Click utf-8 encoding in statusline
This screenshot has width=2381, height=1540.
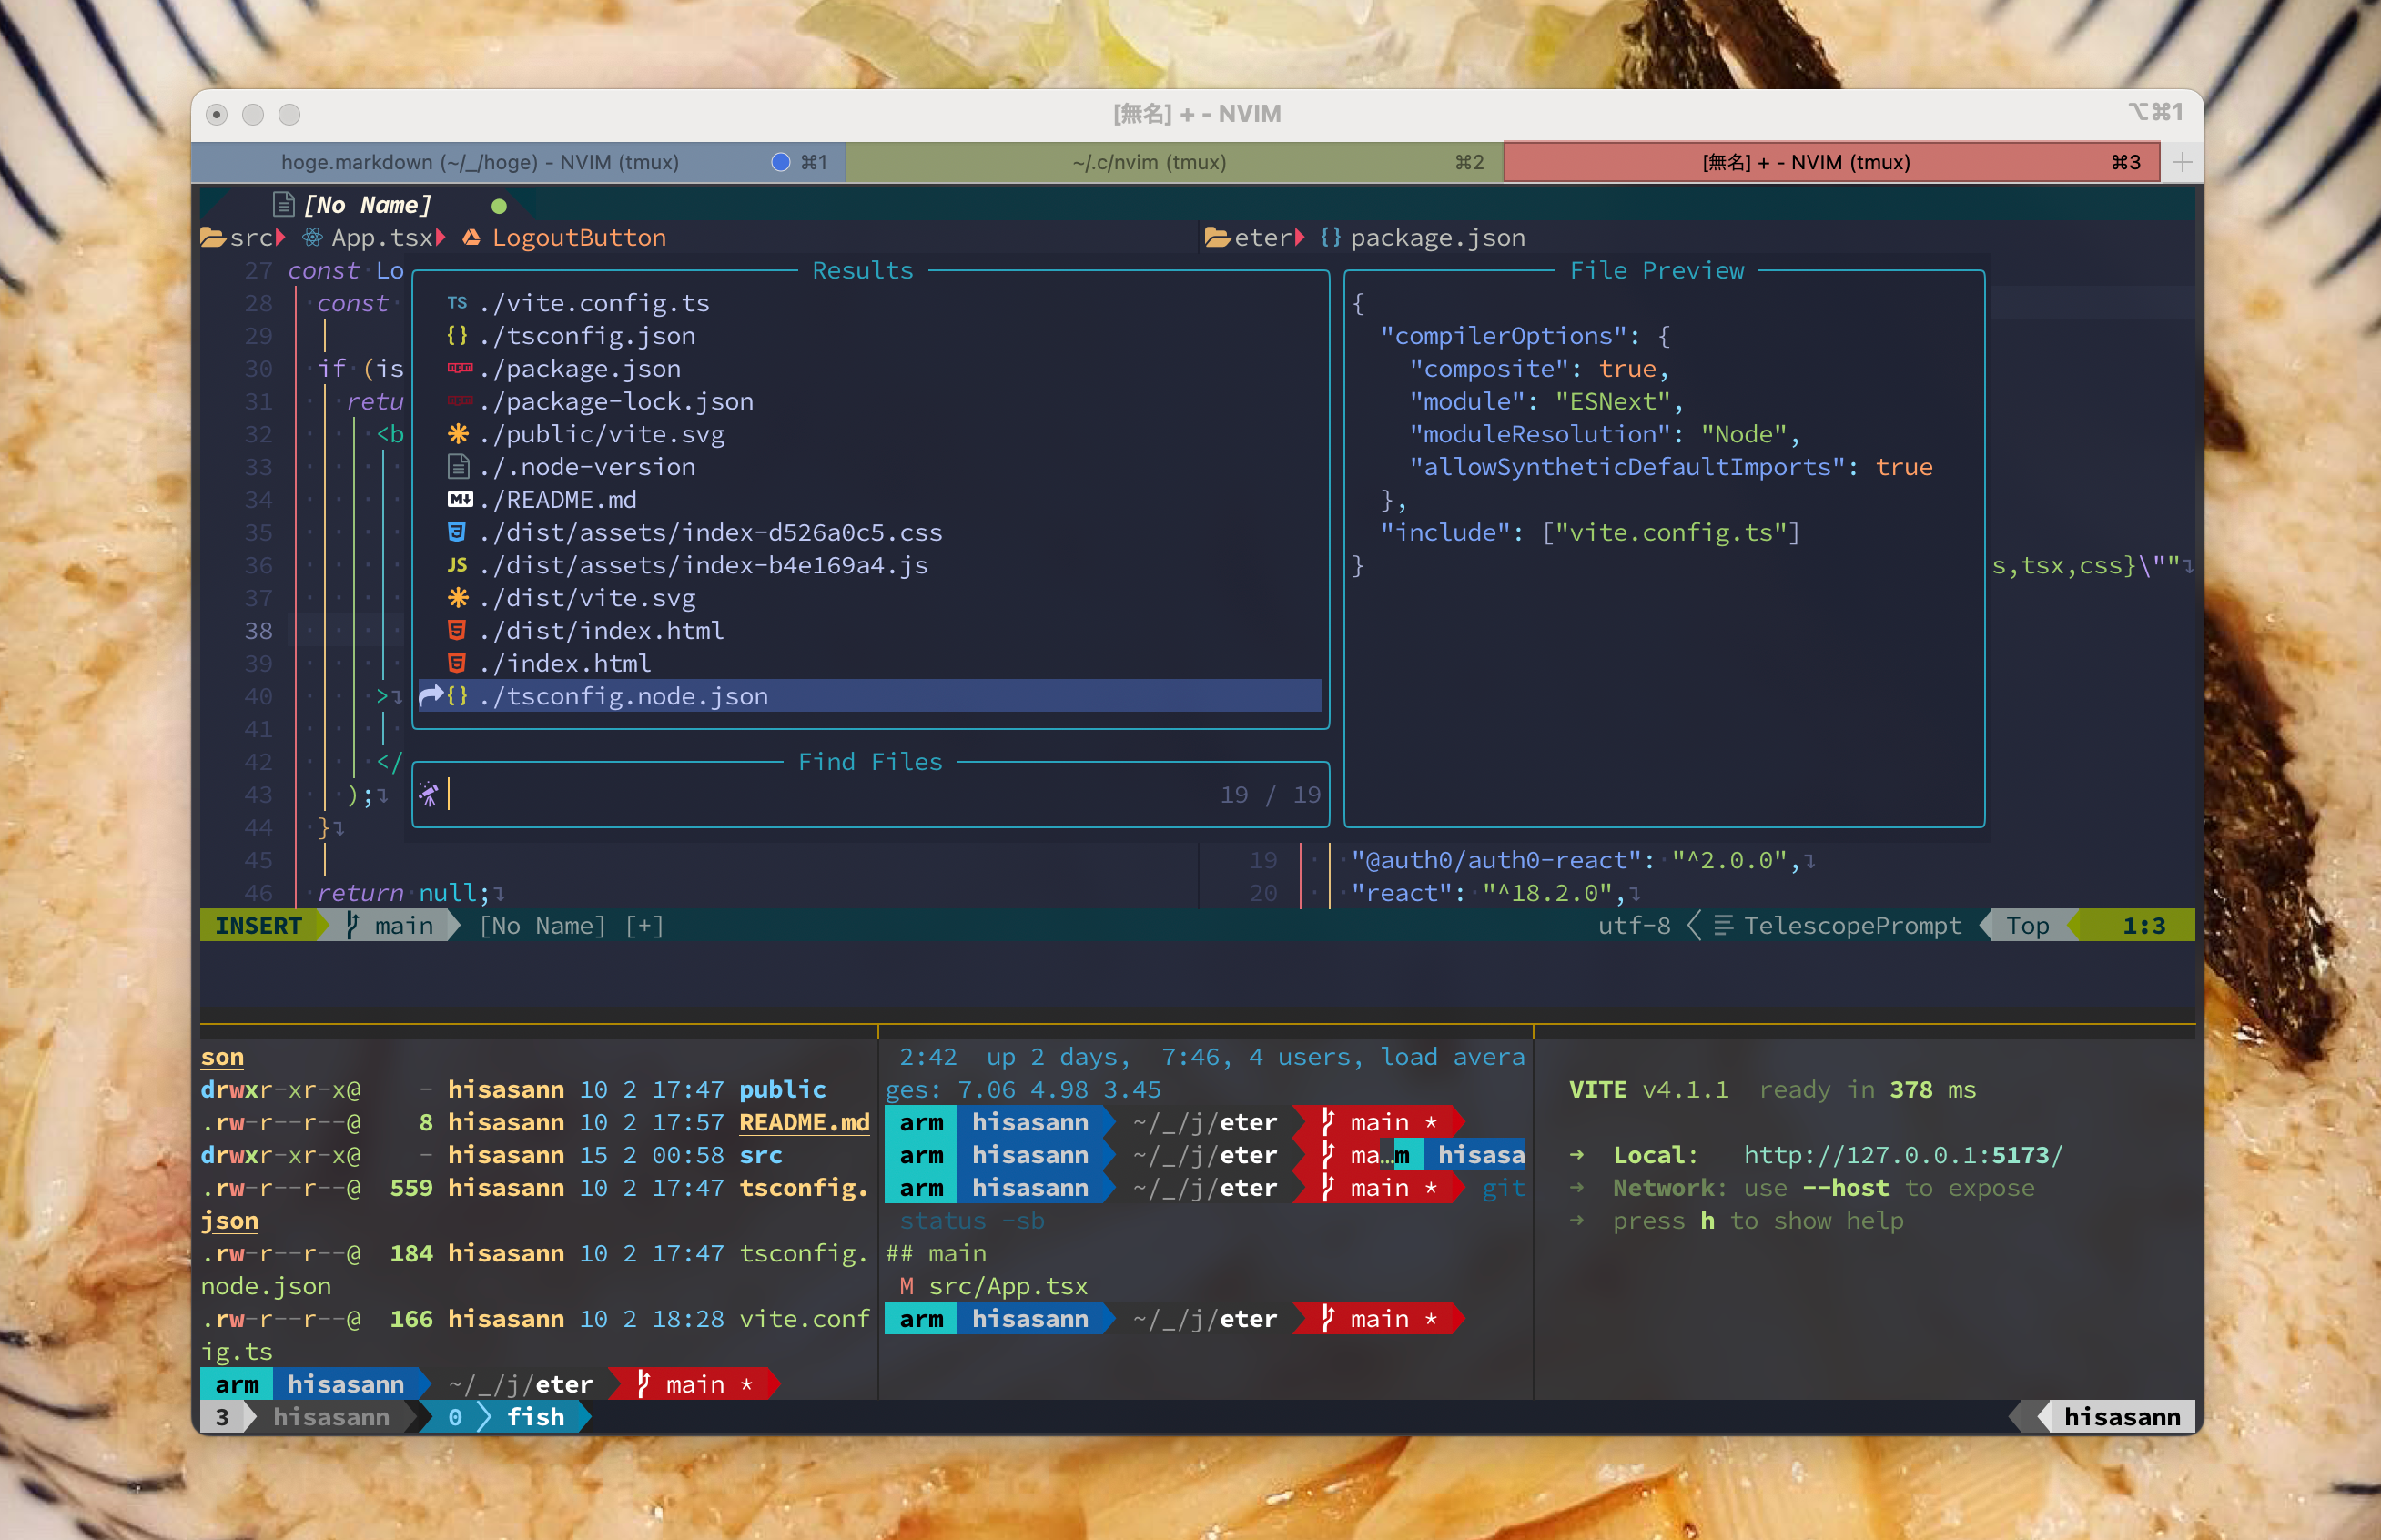1634,926
